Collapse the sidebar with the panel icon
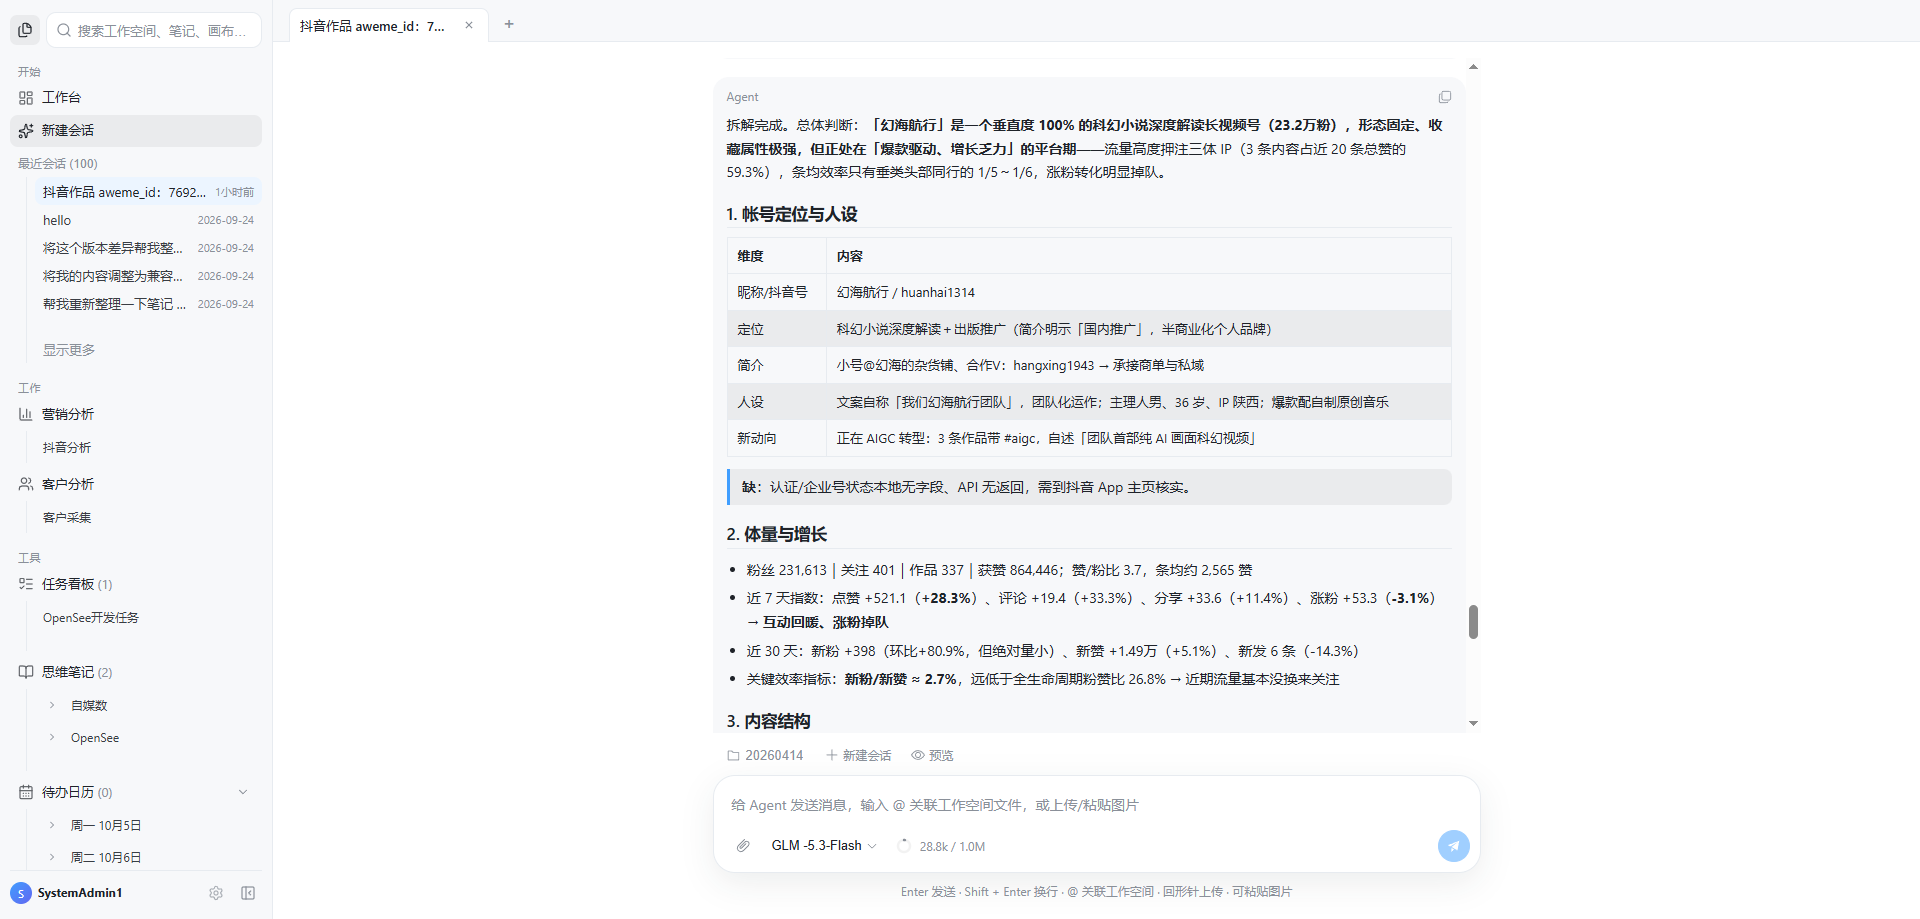 [248, 893]
